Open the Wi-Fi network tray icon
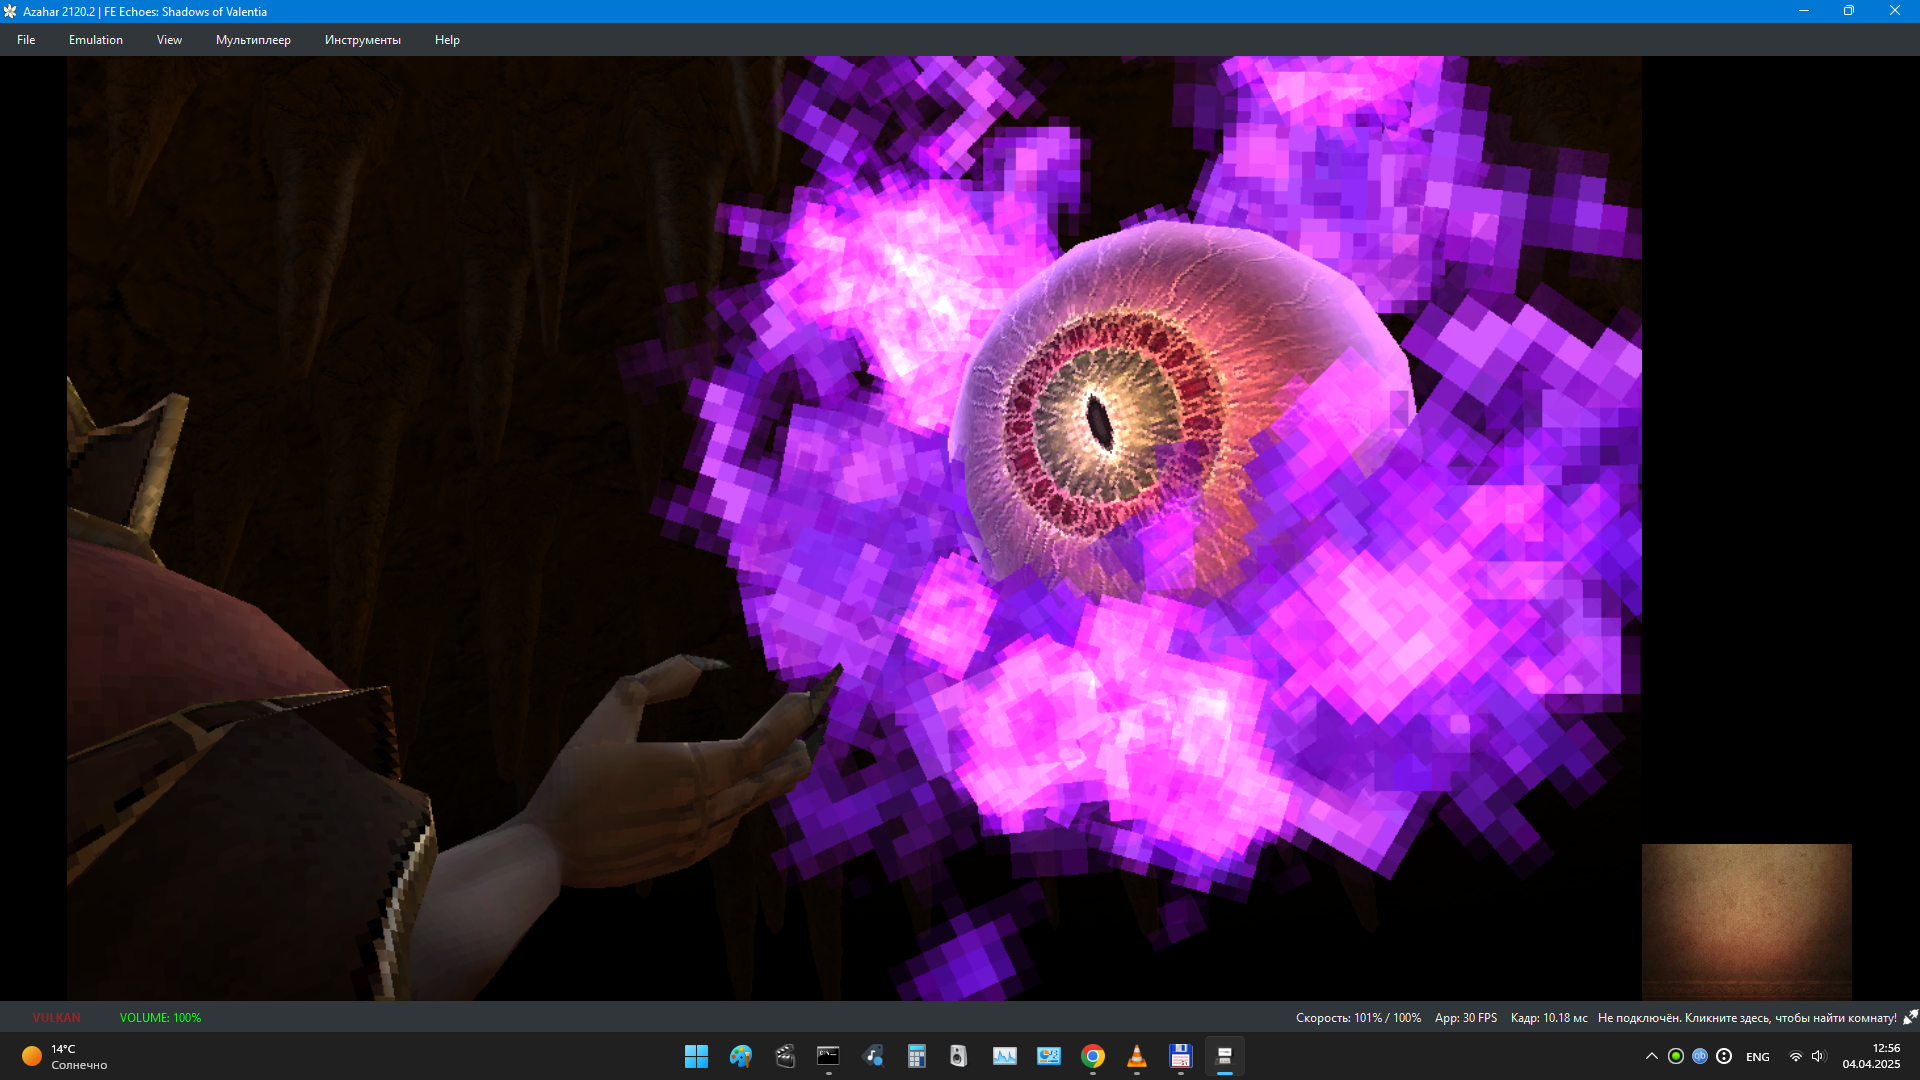1920x1080 pixels. (x=1796, y=1056)
